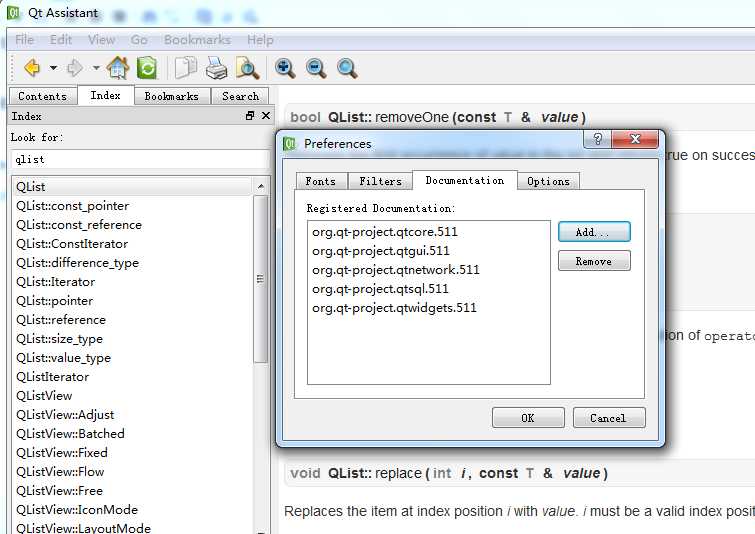The height and width of the screenshot is (534, 755).
Task: Float the Index dock panel
Action: pyautogui.click(x=249, y=116)
